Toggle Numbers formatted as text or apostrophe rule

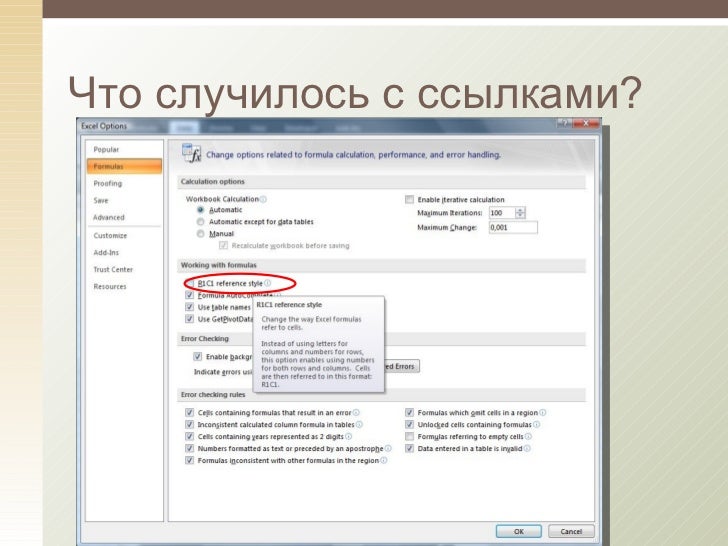pyautogui.click(x=189, y=449)
